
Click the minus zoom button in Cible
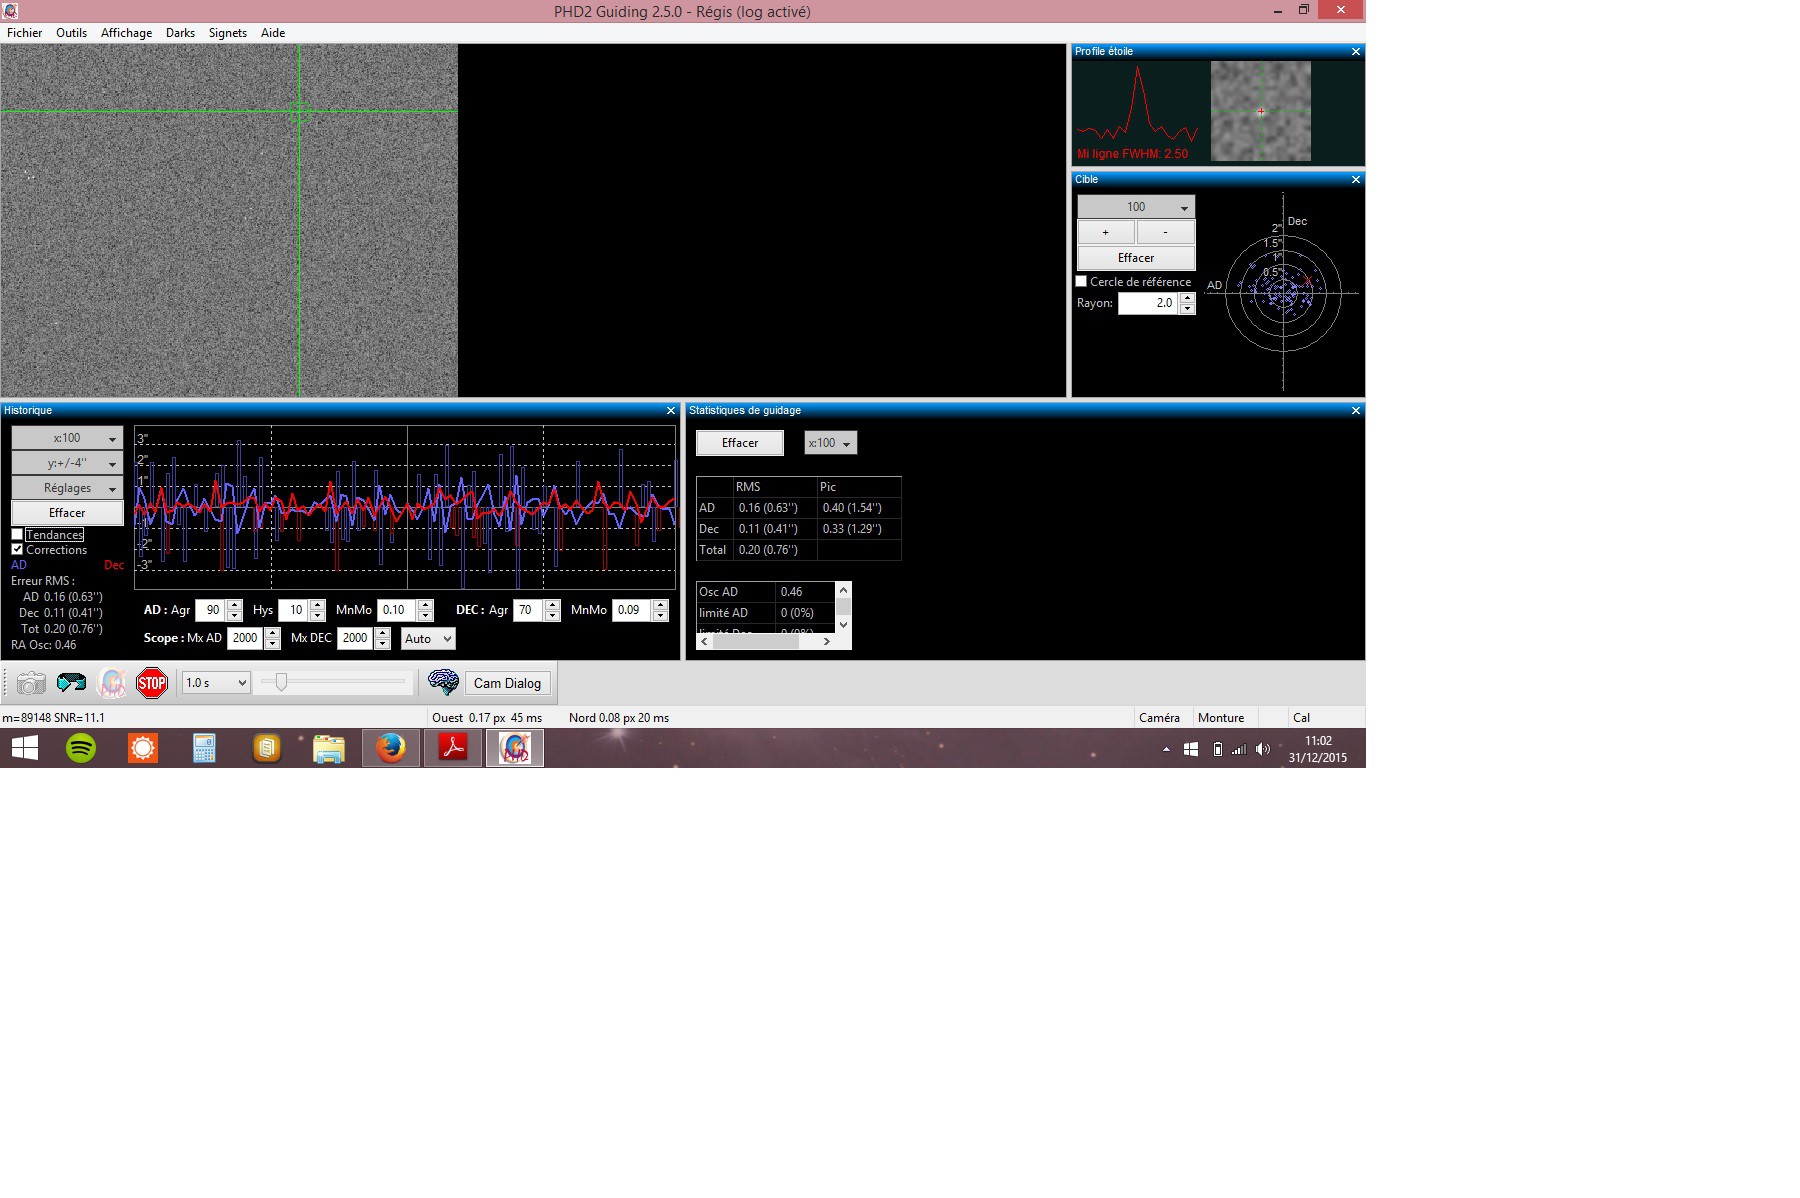[x=1166, y=232]
